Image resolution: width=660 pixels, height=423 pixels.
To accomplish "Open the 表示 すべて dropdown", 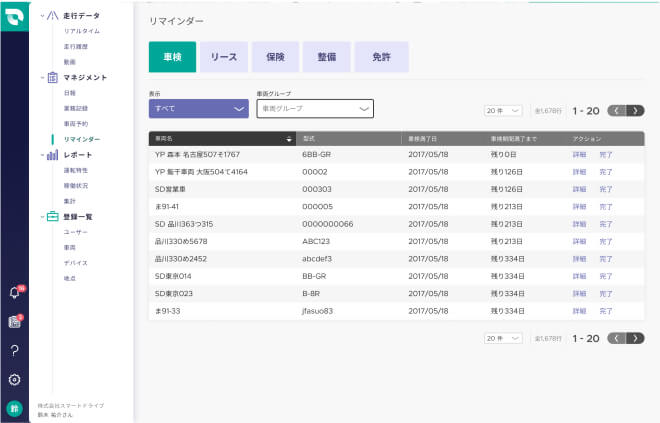I will point(198,109).
